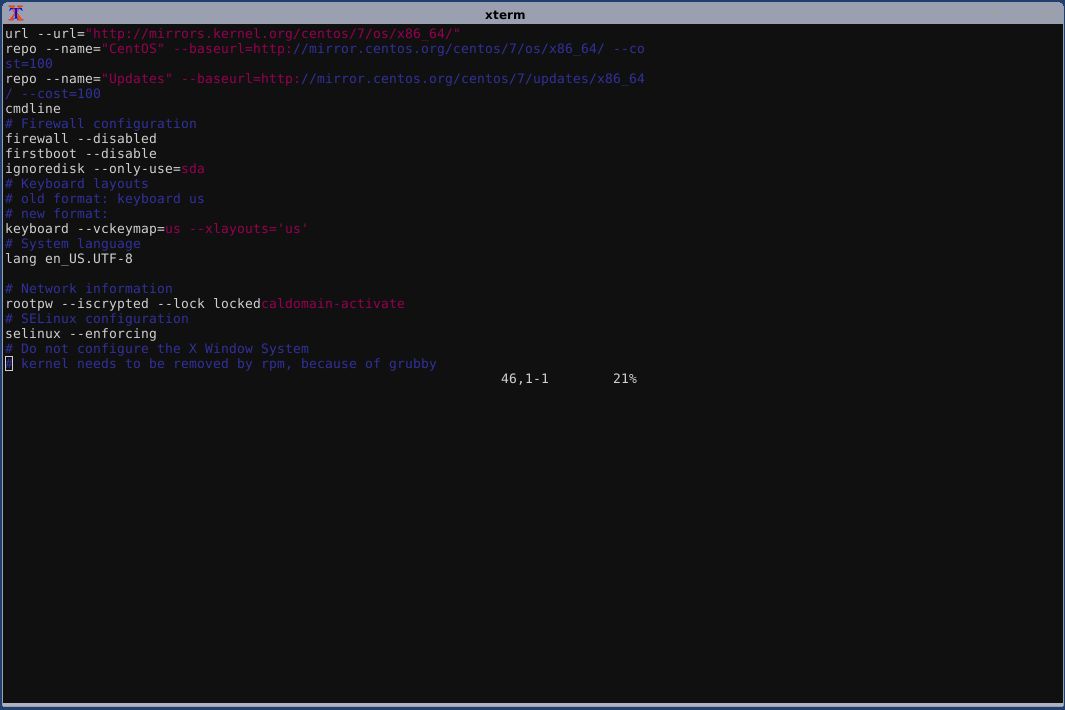Screen dimensions: 1065x710
Task: Click the "firstboot --disable" line
Action: click(81, 154)
